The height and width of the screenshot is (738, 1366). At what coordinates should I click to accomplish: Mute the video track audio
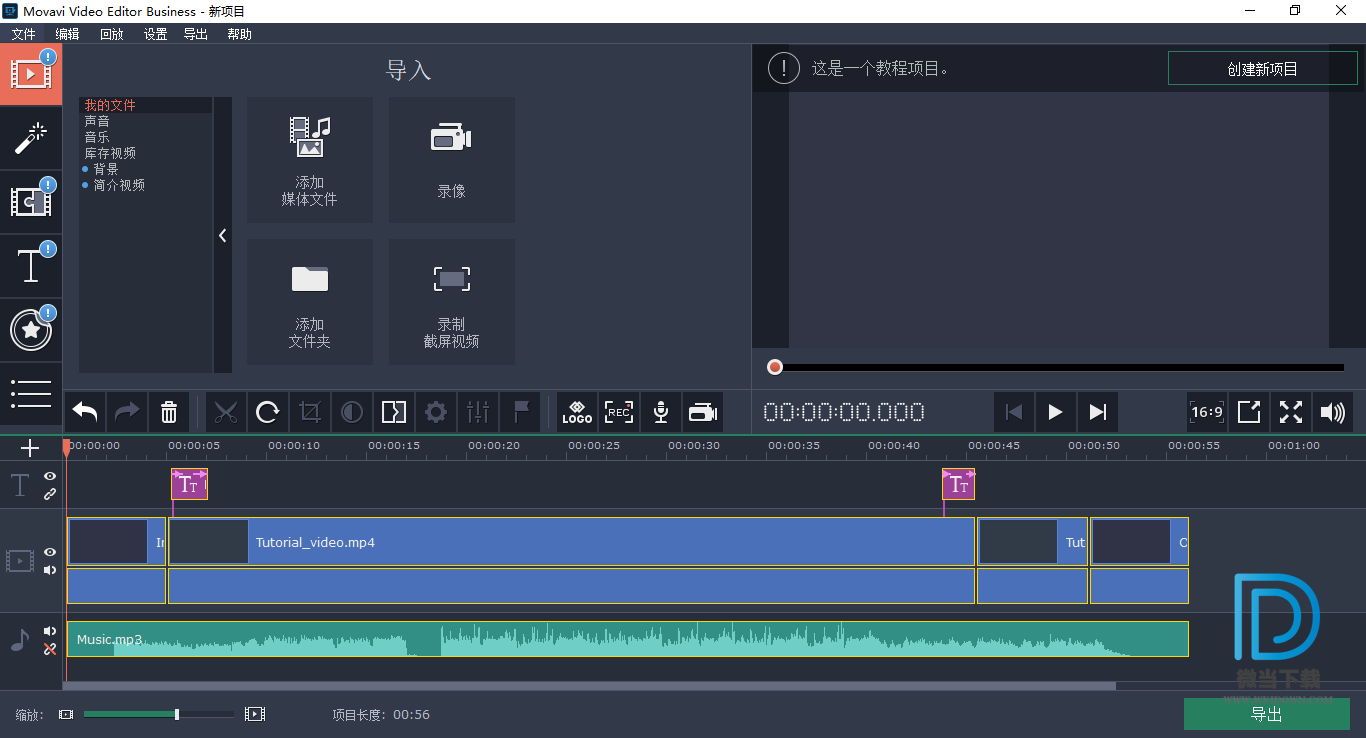50,570
